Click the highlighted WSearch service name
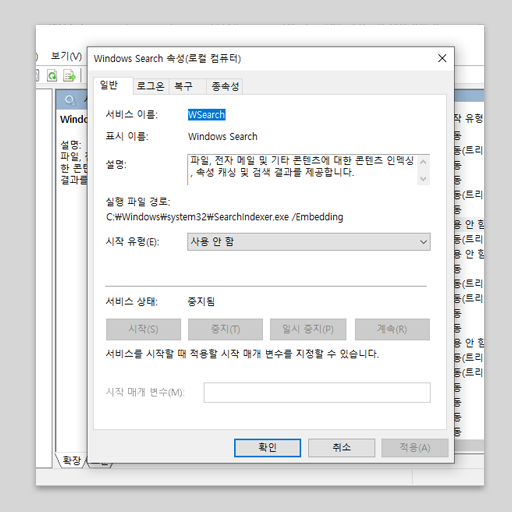Viewport: 512px width, 512px height. (x=207, y=115)
